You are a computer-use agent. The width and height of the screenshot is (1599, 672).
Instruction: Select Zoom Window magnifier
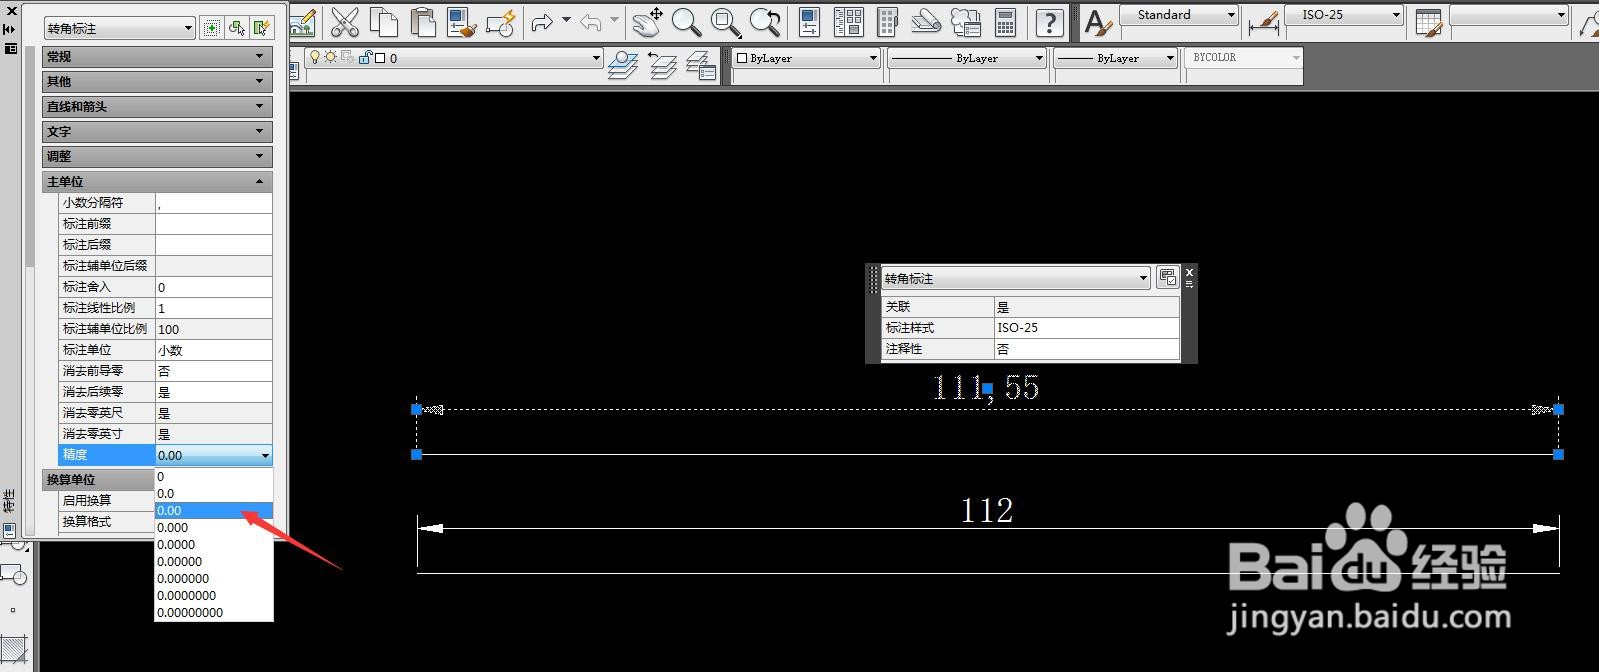coord(726,22)
